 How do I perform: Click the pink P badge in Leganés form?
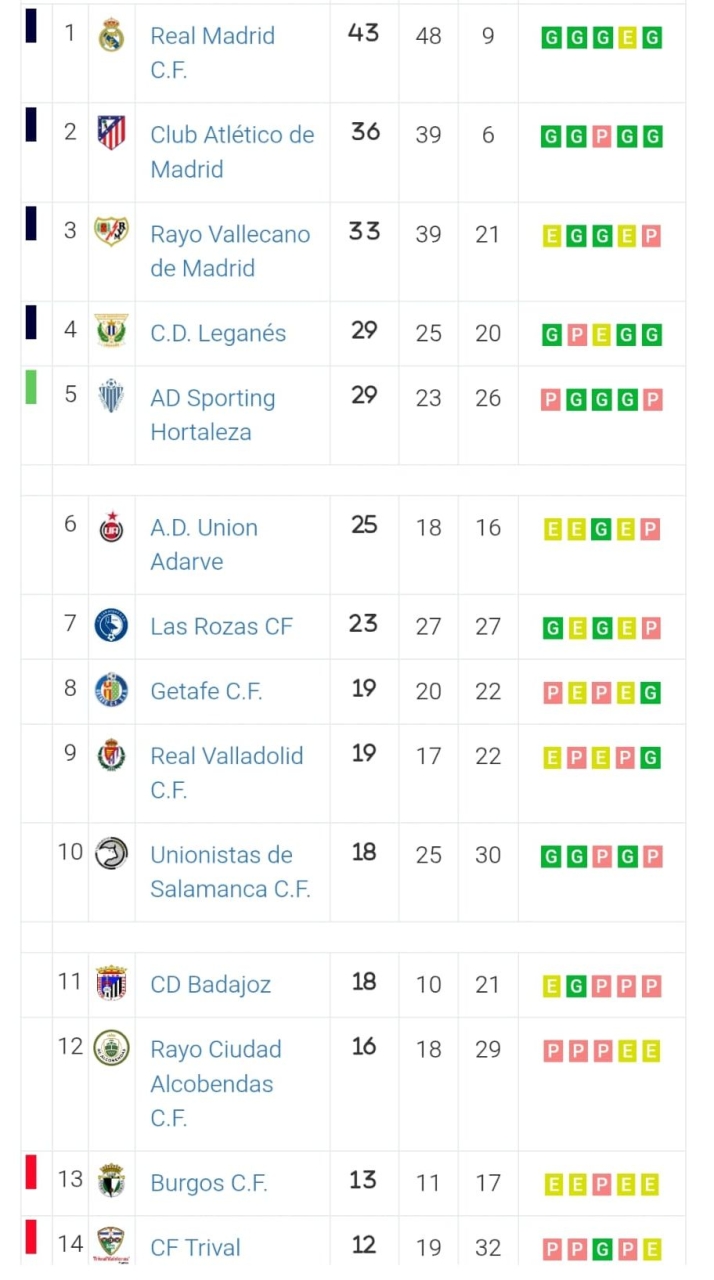click(575, 333)
